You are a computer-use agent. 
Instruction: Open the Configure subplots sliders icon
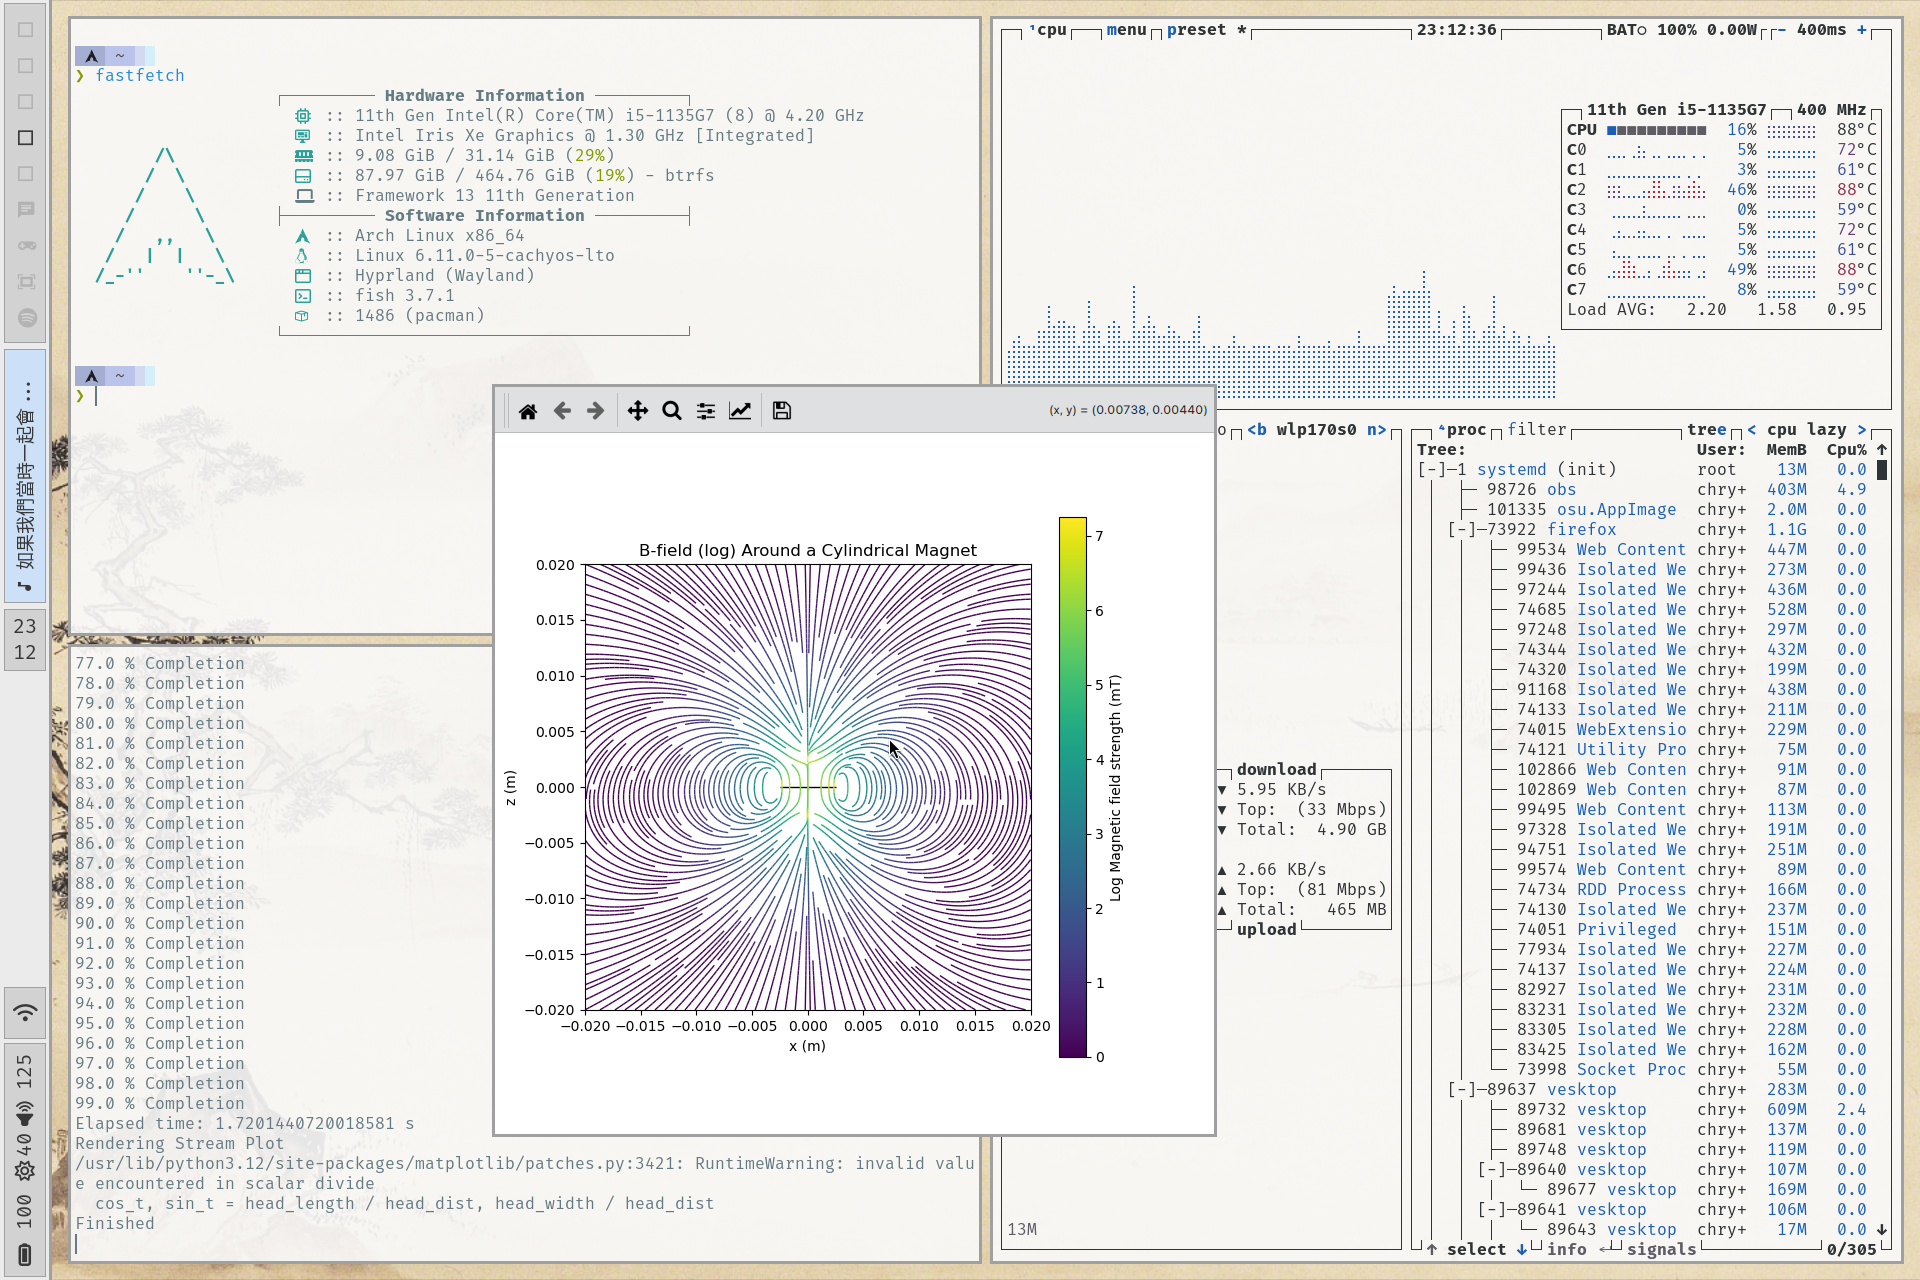pos(706,411)
